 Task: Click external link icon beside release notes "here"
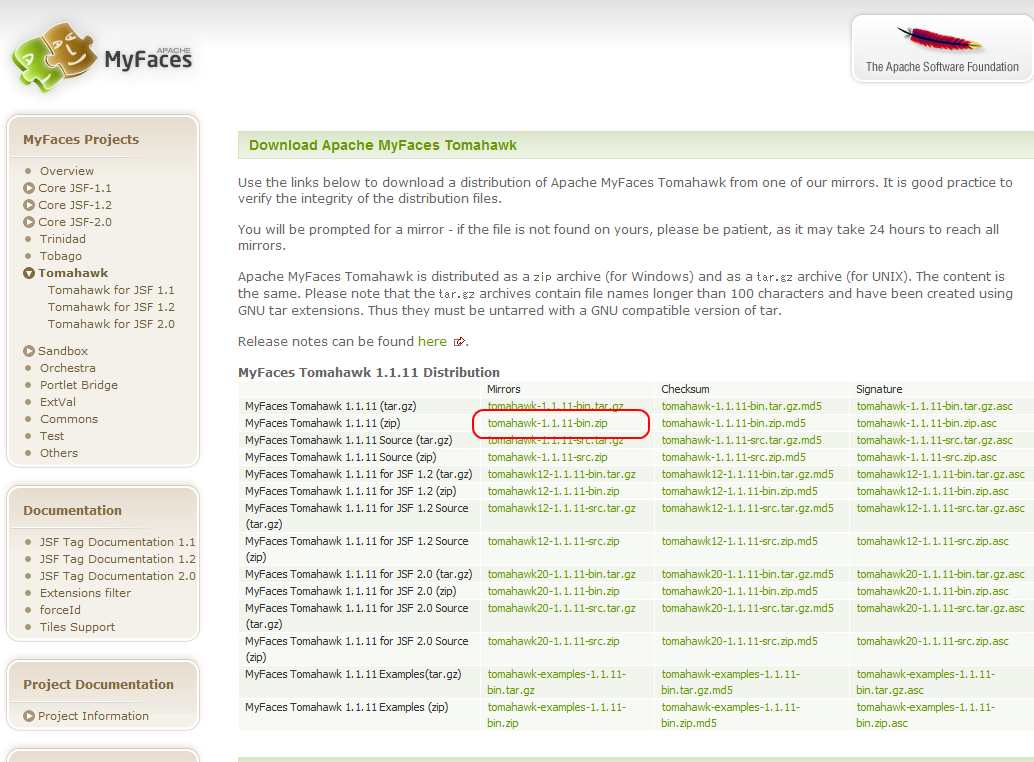coord(460,341)
